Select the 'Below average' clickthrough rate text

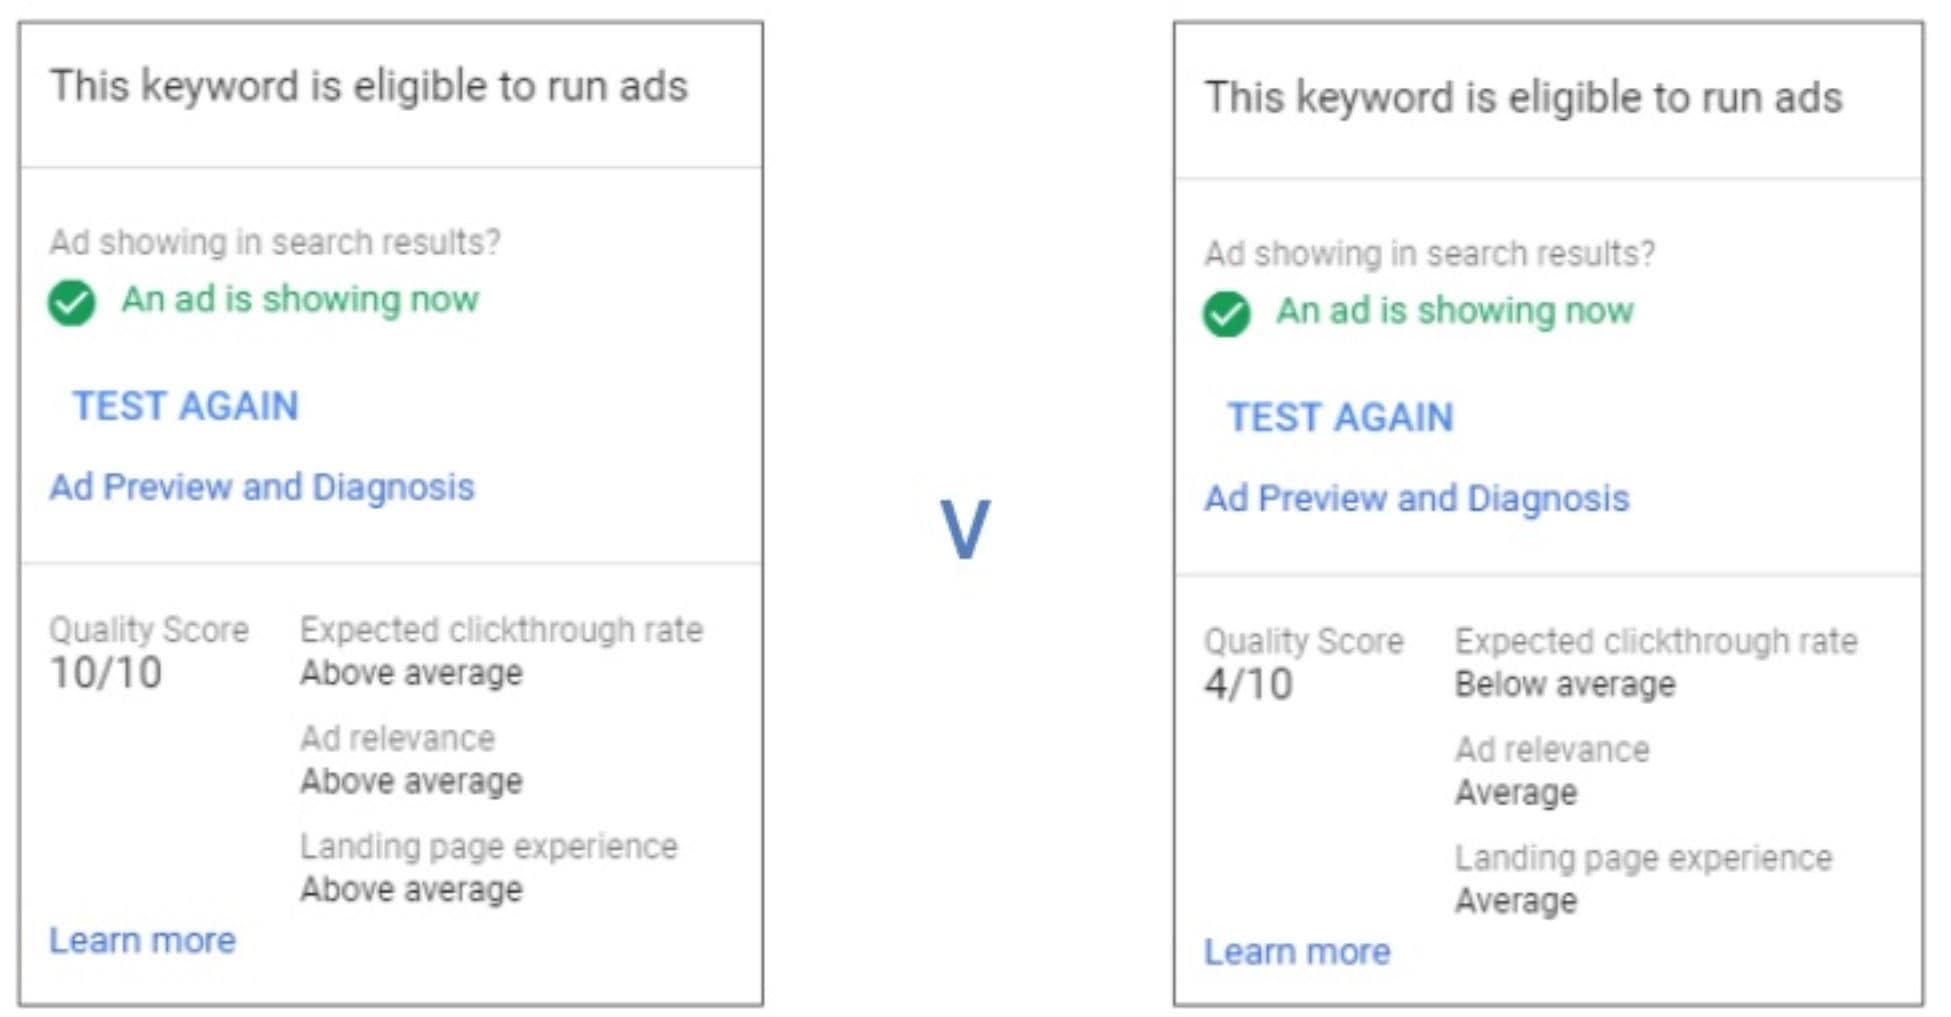tap(1564, 685)
